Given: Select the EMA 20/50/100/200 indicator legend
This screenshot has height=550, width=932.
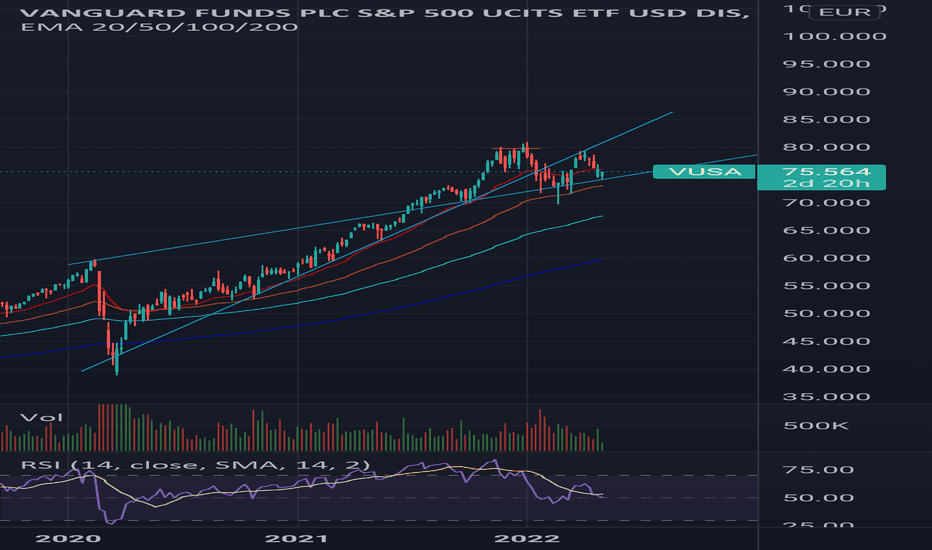Looking at the screenshot, I should 159,27.
